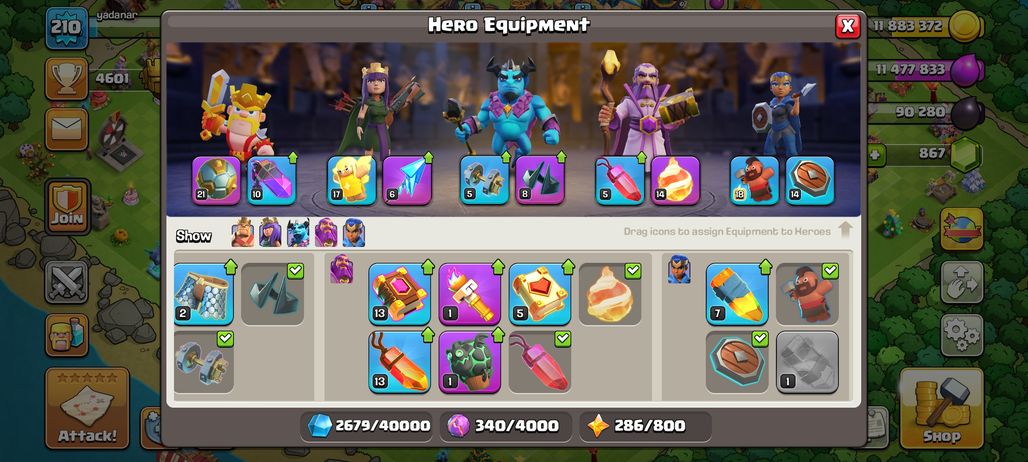The image size is (1028, 462).
Task: Select Barbarian King's Spiky Ball level 21
Action: coord(216,180)
